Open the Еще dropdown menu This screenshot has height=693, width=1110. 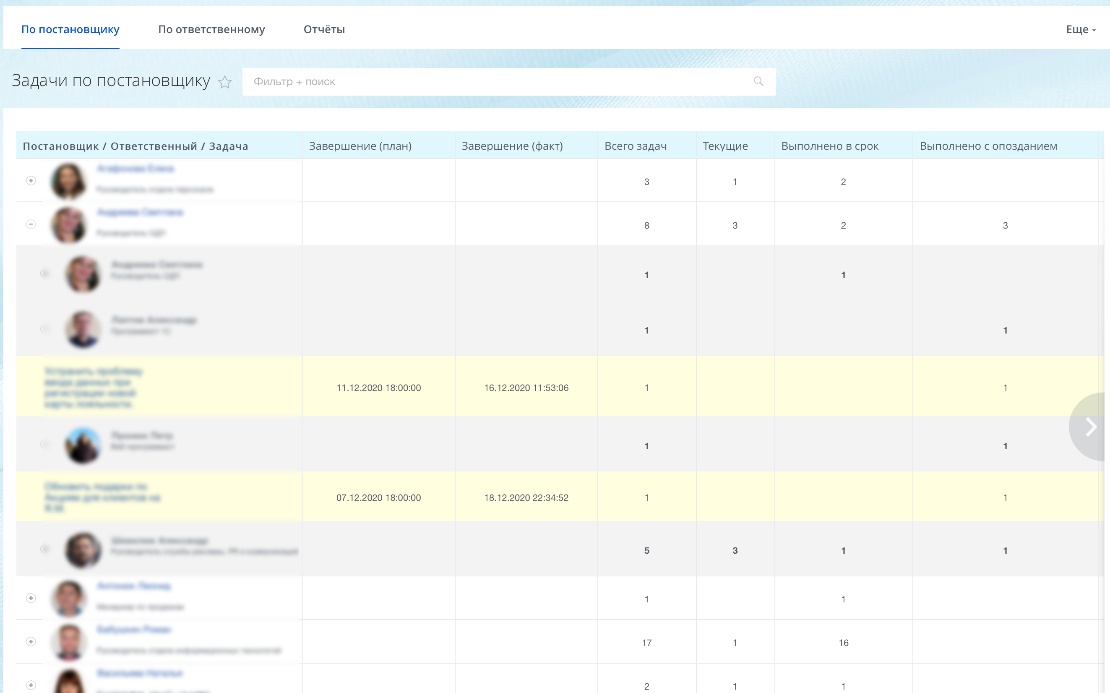[x=1081, y=29]
